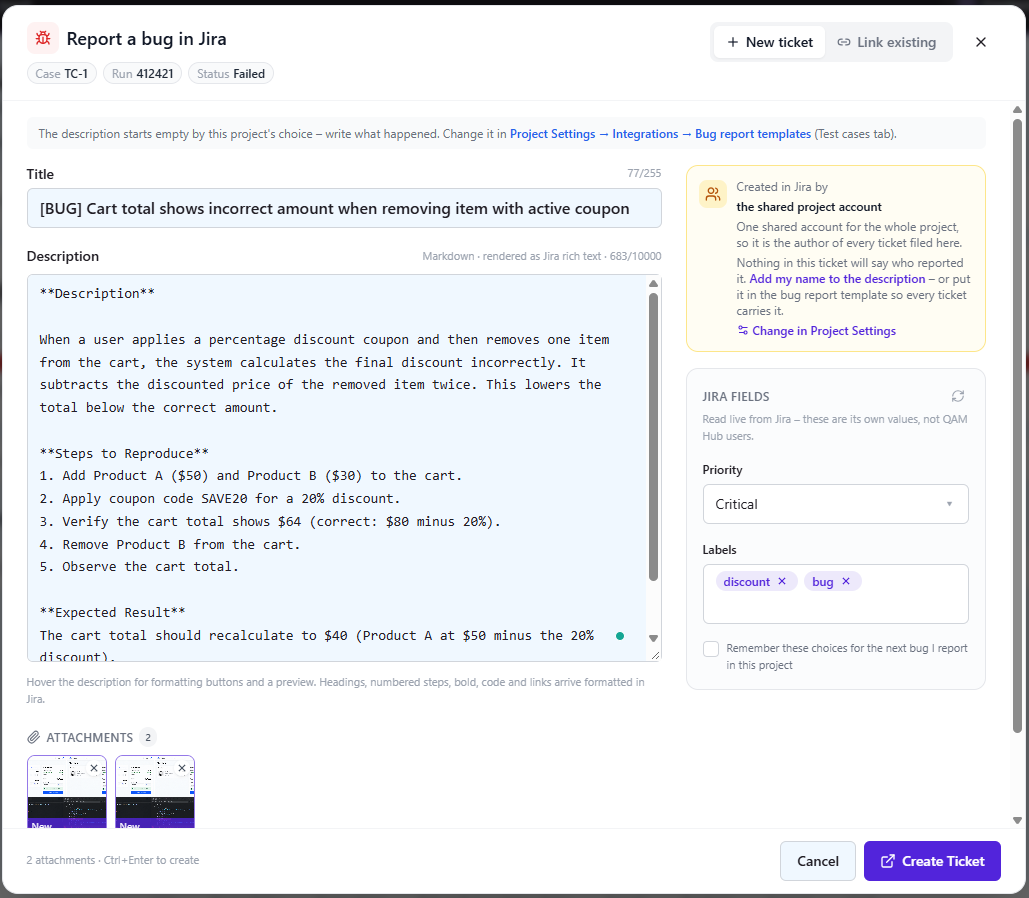
Task: Click the shared account users icon
Action: (713, 194)
